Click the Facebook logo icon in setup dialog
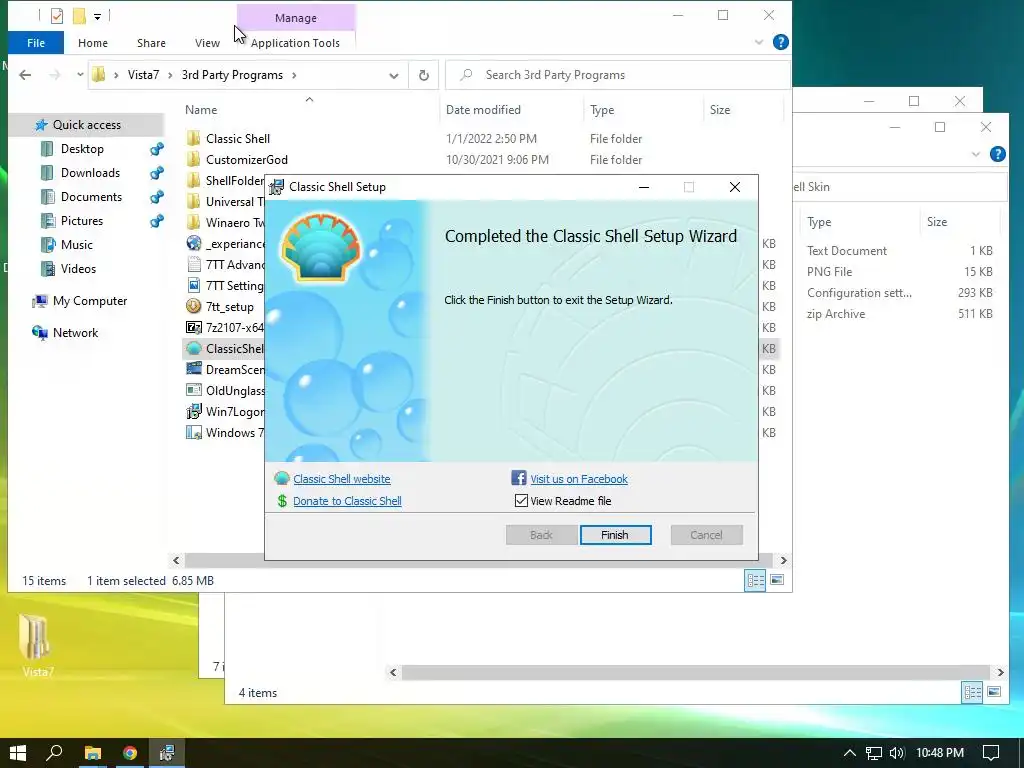 pyautogui.click(x=519, y=478)
